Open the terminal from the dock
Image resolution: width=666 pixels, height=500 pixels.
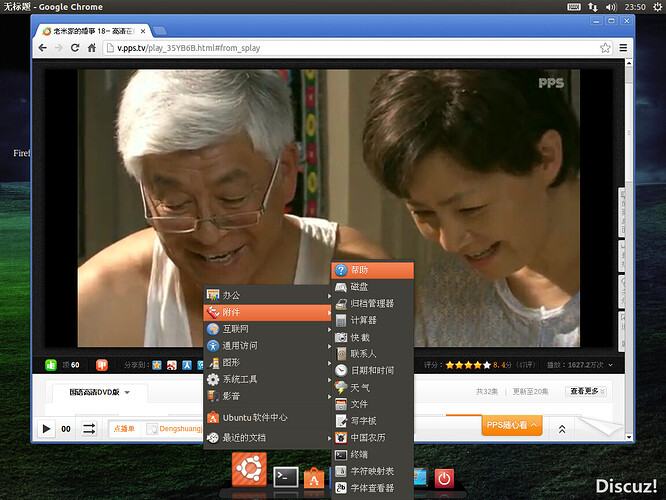click(285, 477)
